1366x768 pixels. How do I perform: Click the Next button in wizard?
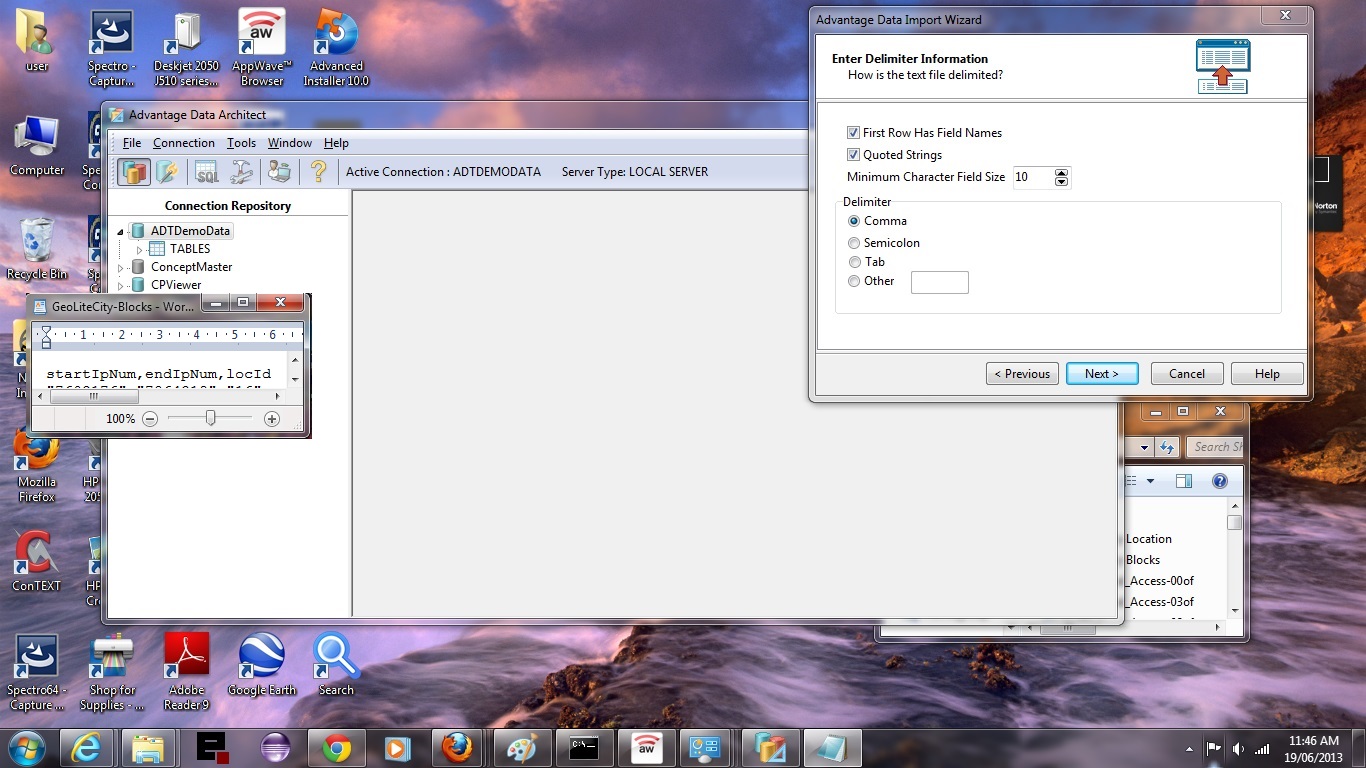1101,374
